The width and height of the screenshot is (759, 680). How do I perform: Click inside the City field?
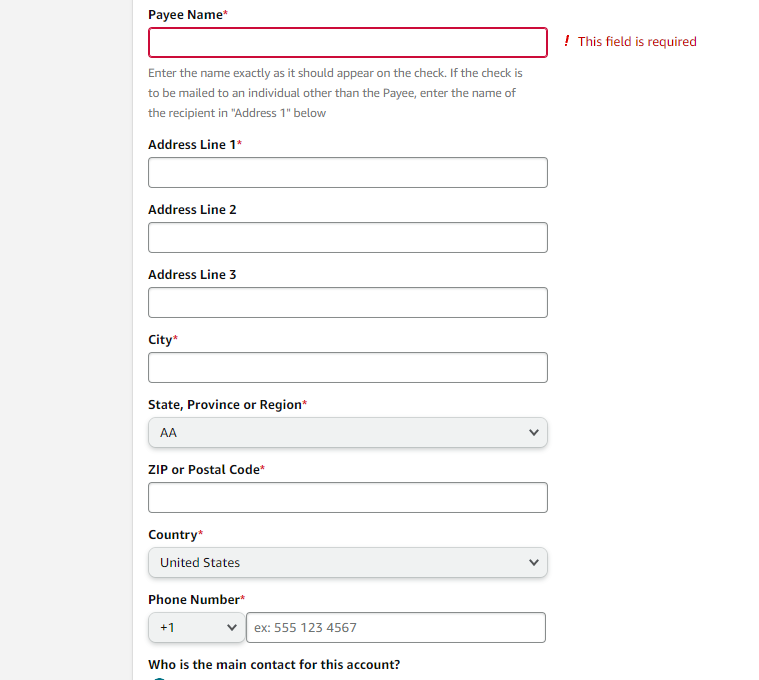click(x=348, y=367)
